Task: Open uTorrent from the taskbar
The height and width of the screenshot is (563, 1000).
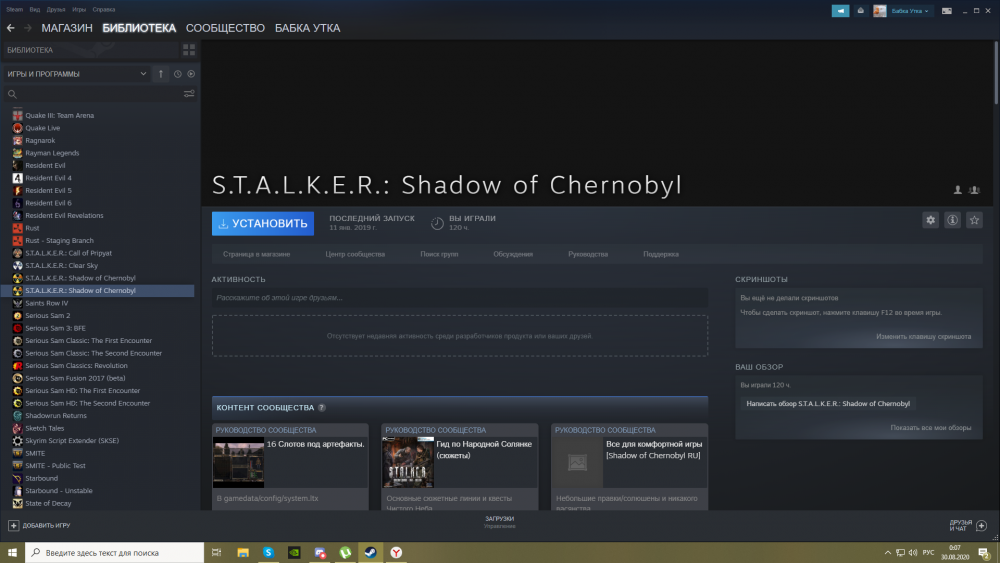Action: [x=345, y=552]
